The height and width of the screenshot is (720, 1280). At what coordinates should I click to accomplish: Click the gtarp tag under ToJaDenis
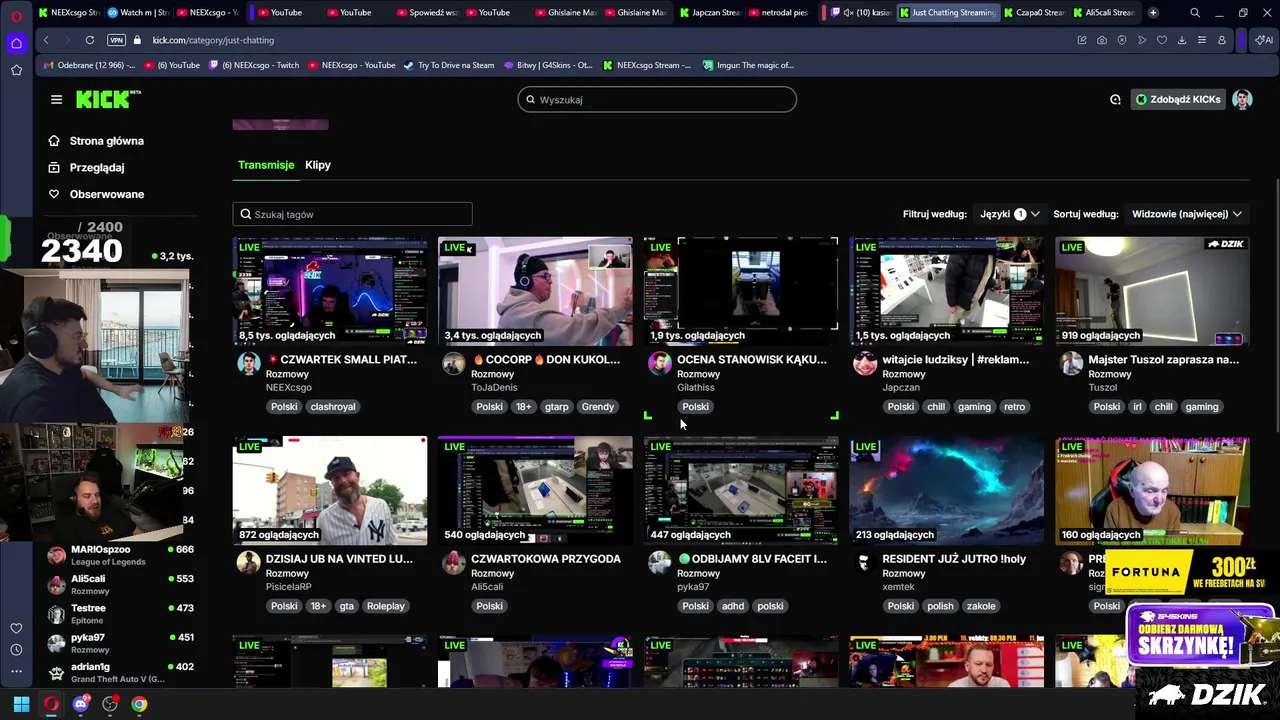(x=557, y=407)
